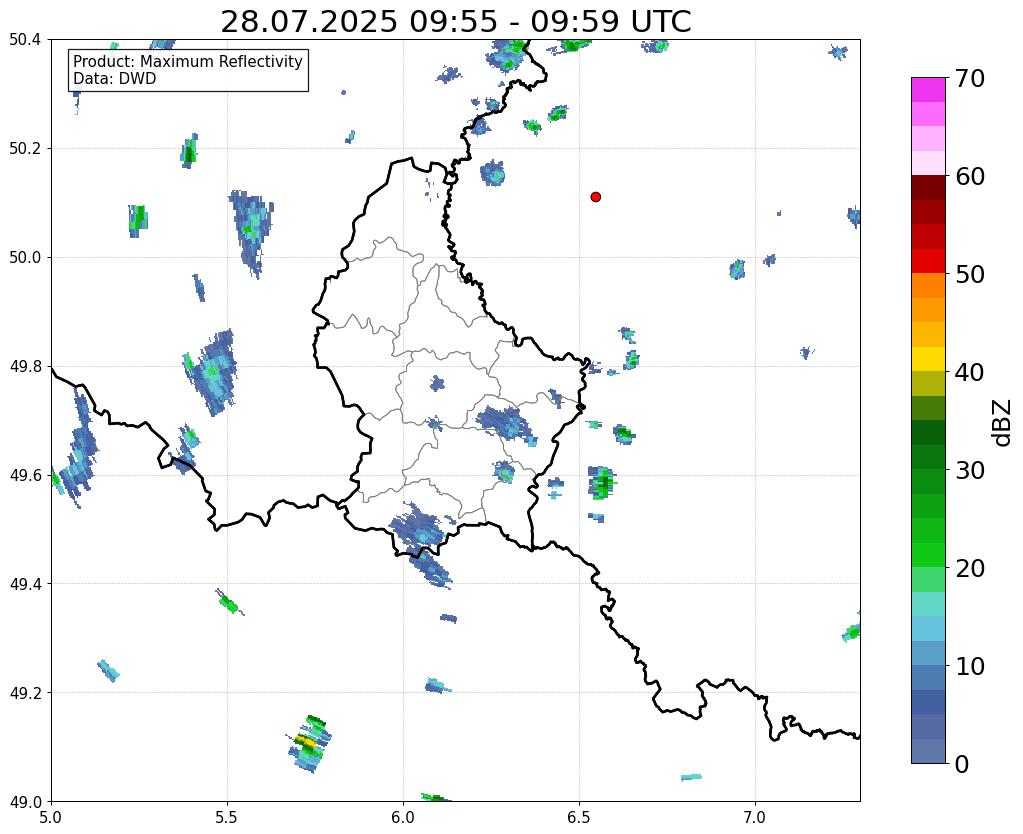Select the 30 dBZ colorbar label
The height and width of the screenshot is (834, 1023).
(x=970, y=470)
